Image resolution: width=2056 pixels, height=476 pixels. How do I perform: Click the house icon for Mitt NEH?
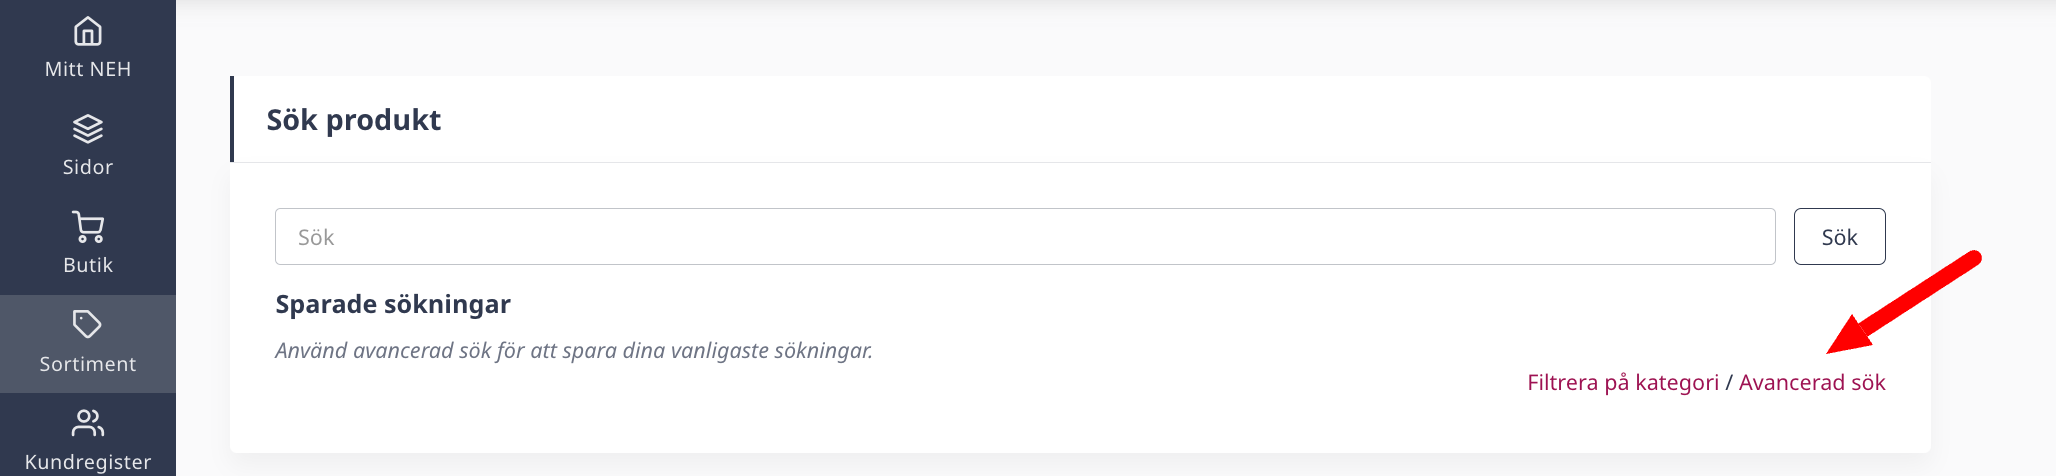click(x=88, y=31)
